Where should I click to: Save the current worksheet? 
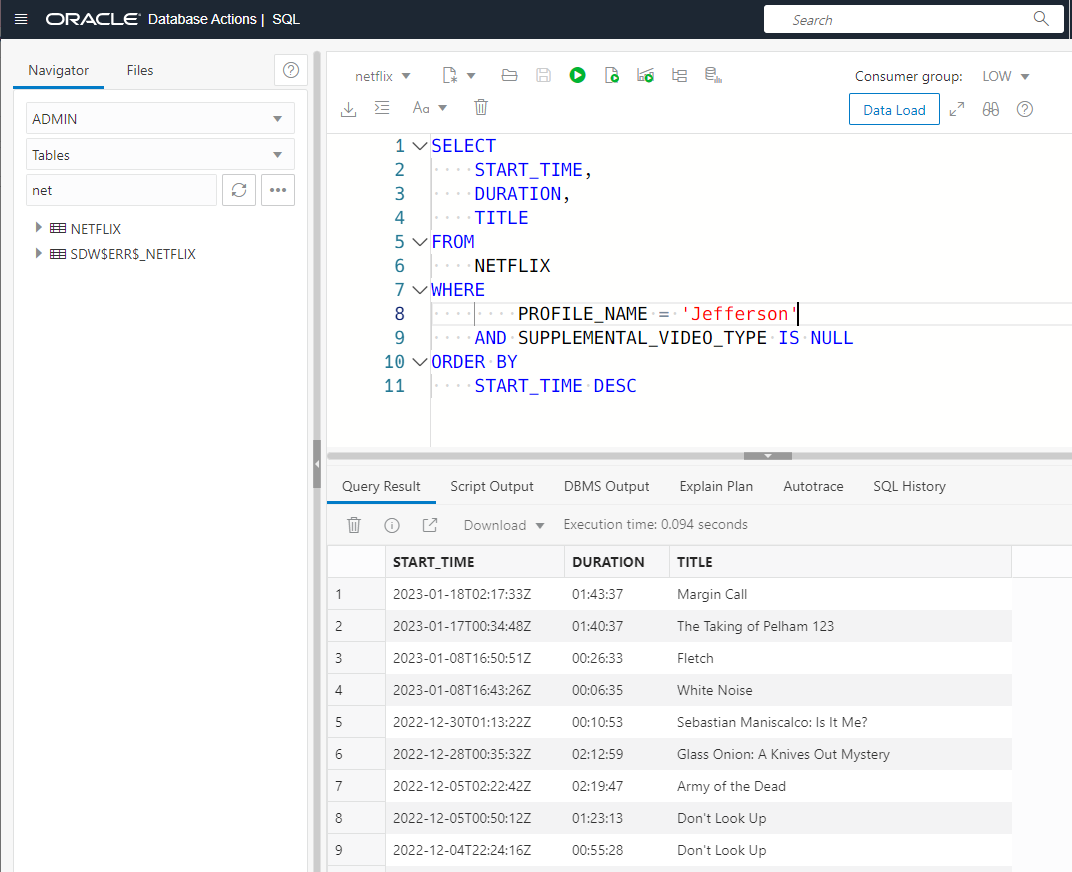click(x=544, y=75)
